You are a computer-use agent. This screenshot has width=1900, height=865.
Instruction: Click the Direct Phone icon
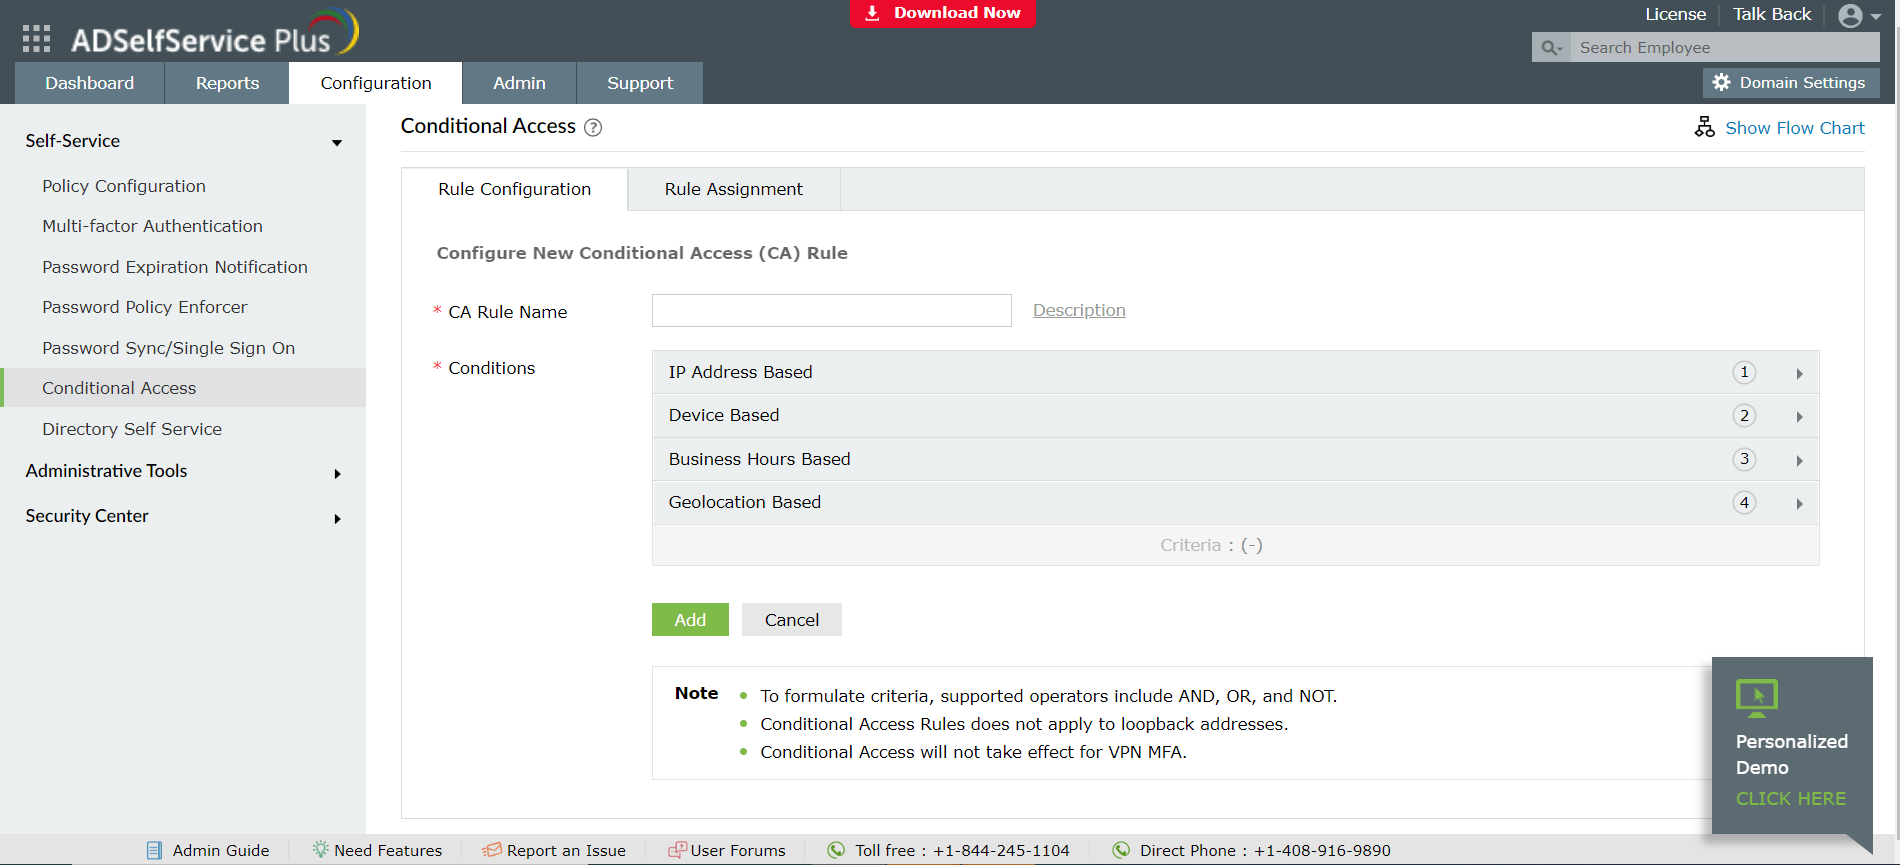coord(1121,850)
